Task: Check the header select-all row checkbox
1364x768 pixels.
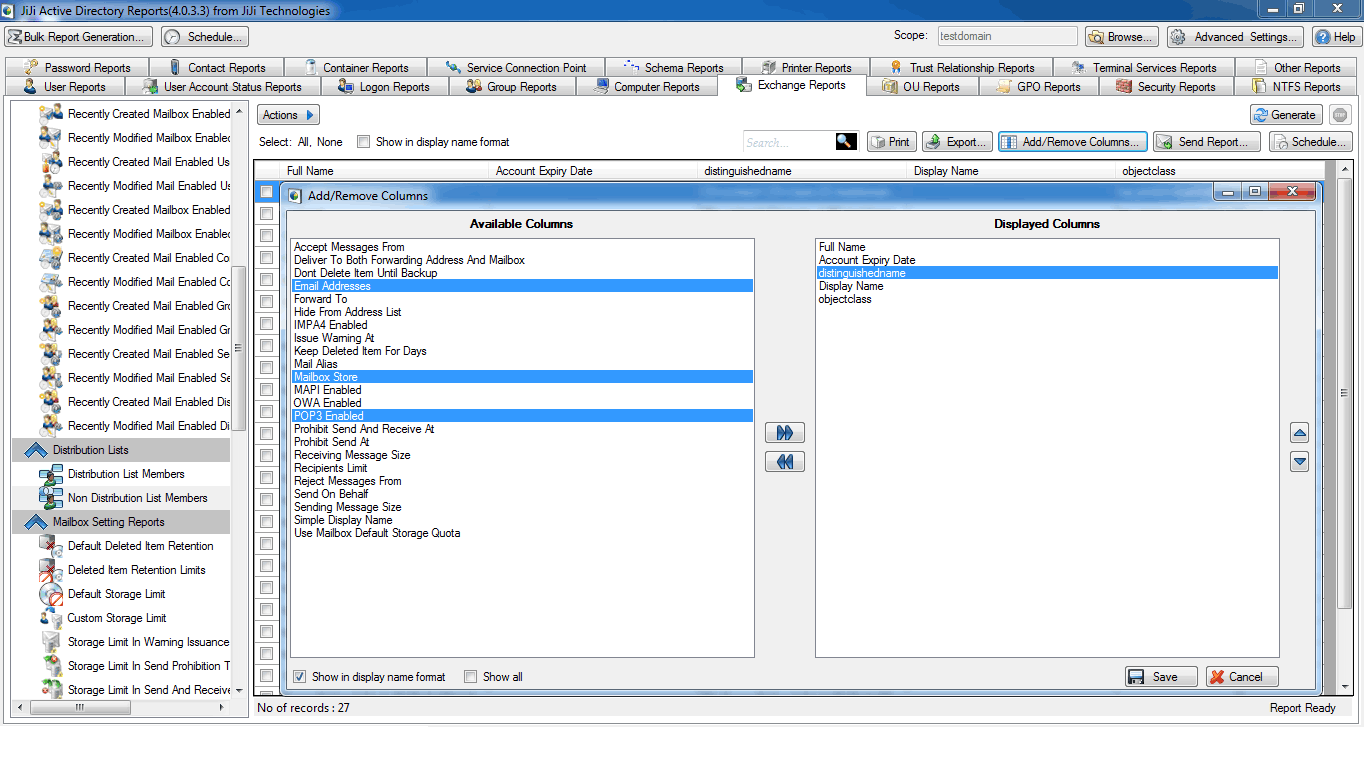Action: tap(266, 191)
